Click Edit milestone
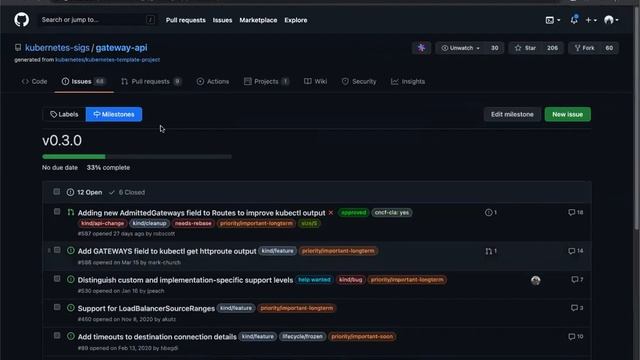This screenshot has width=640, height=360. click(x=512, y=114)
